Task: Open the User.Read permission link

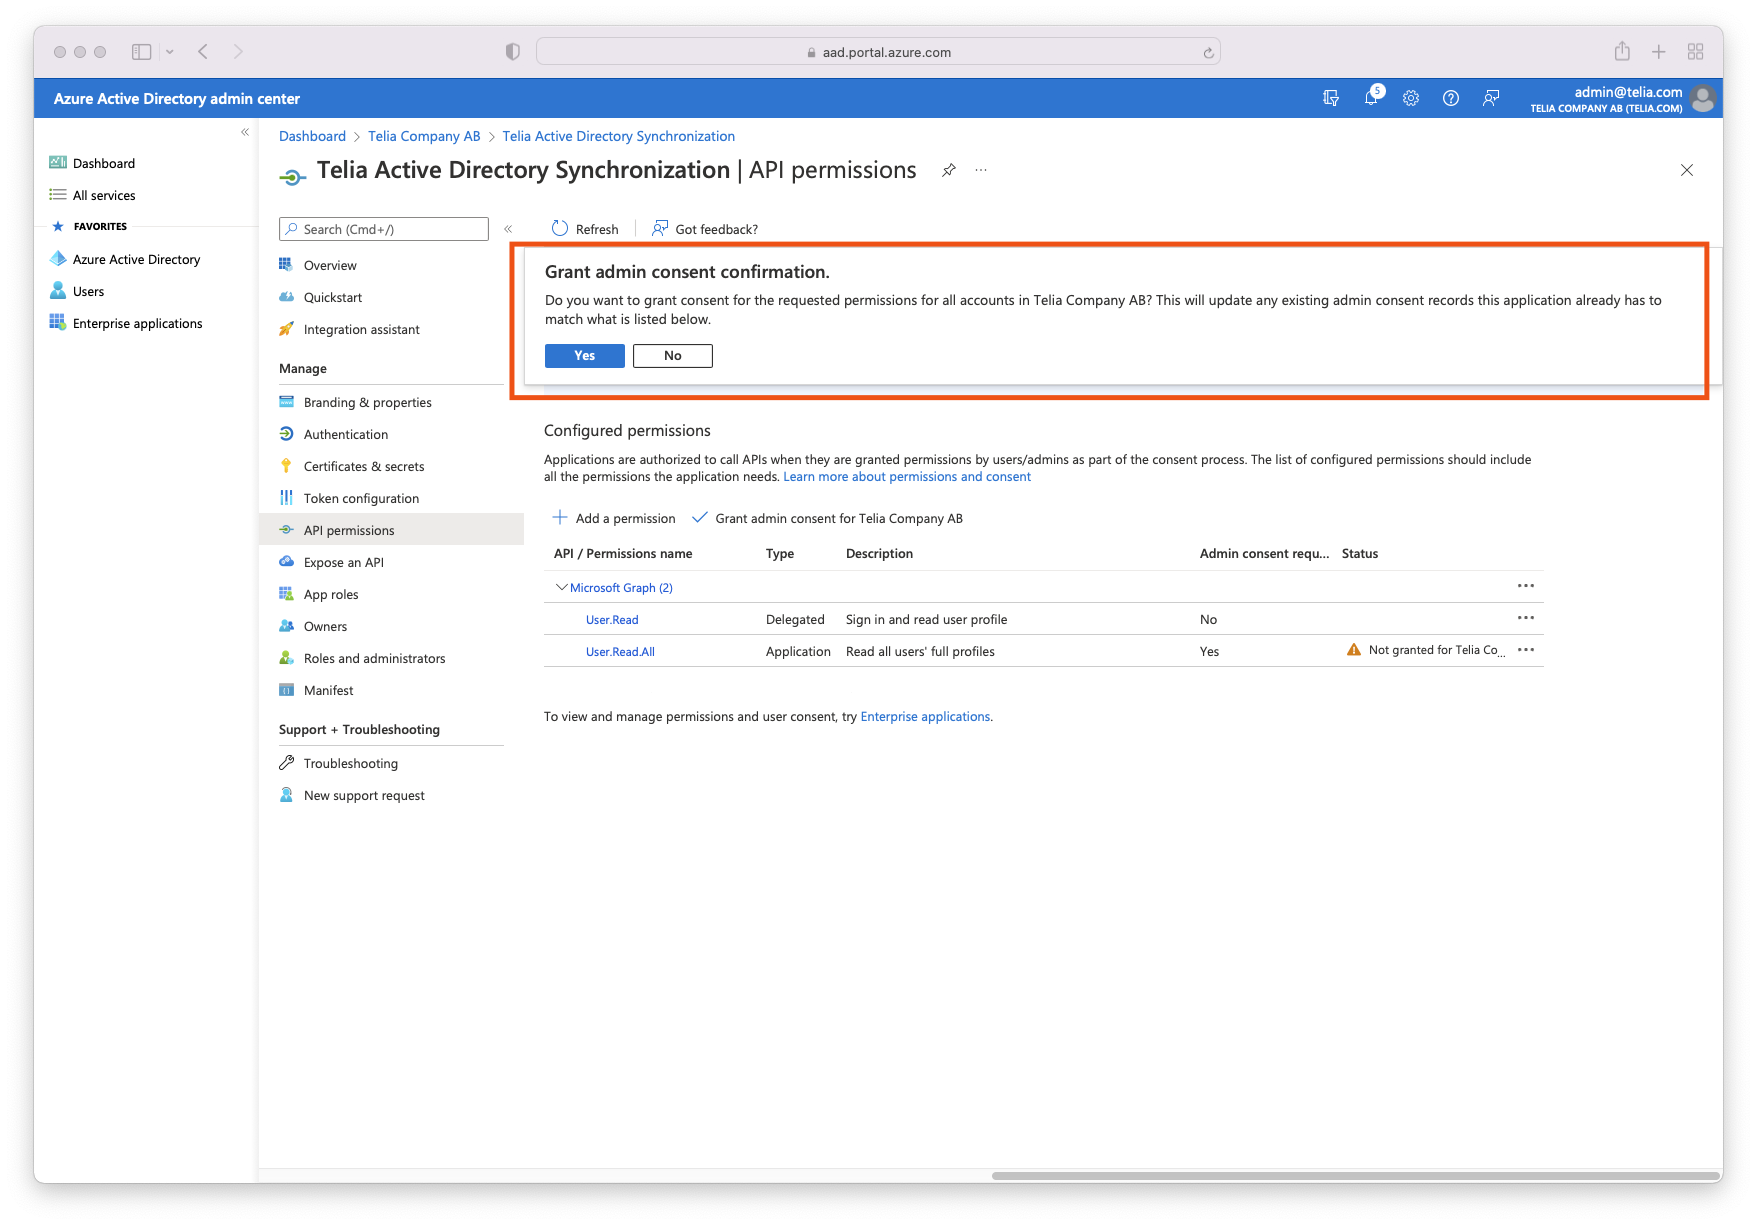Action: 612,620
